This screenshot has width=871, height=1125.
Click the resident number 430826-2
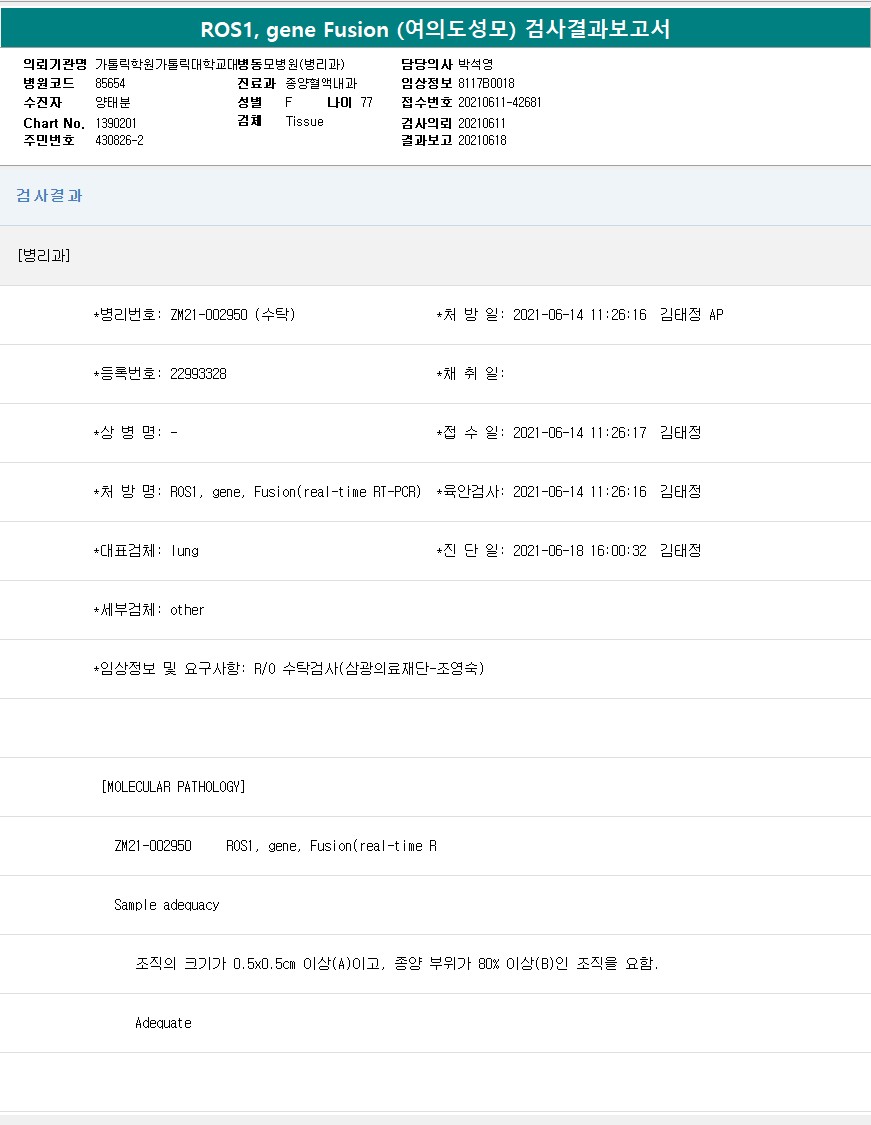pos(119,141)
